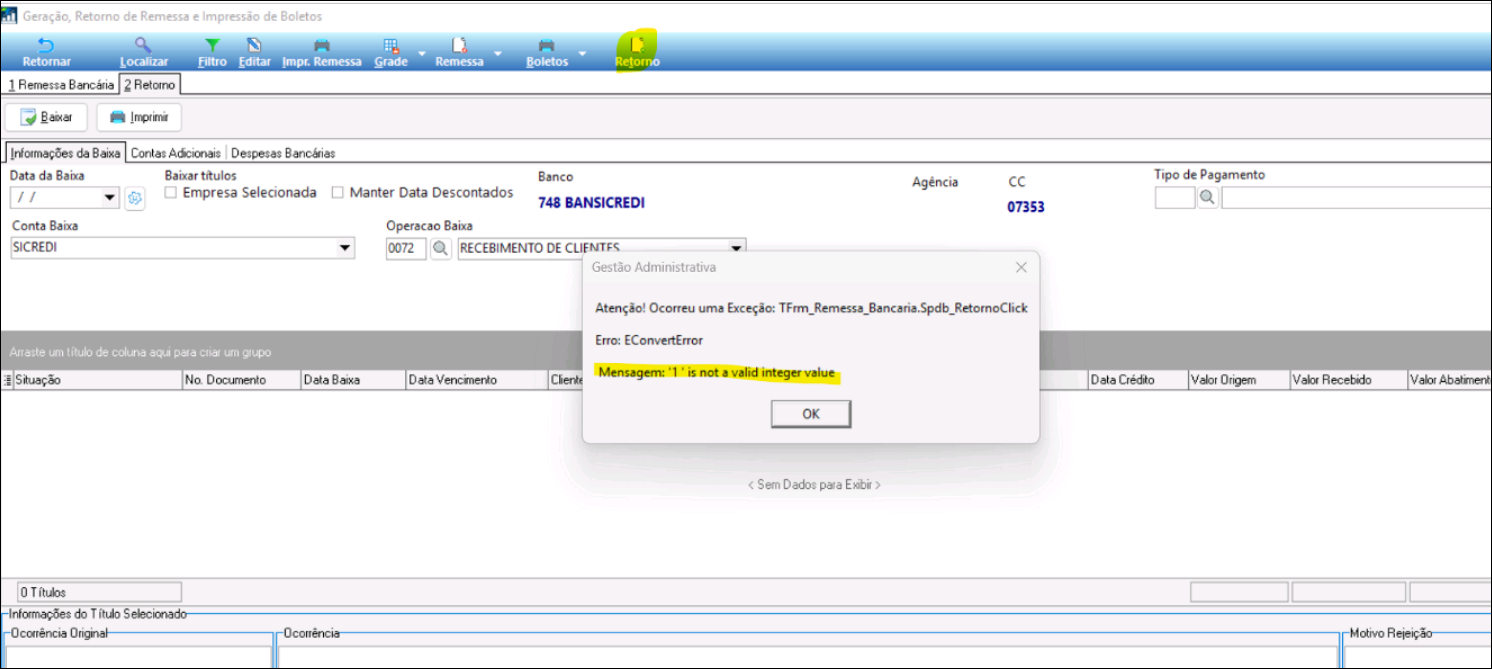Click the magnifier next to Tipo de Pagamento

tap(1207, 198)
